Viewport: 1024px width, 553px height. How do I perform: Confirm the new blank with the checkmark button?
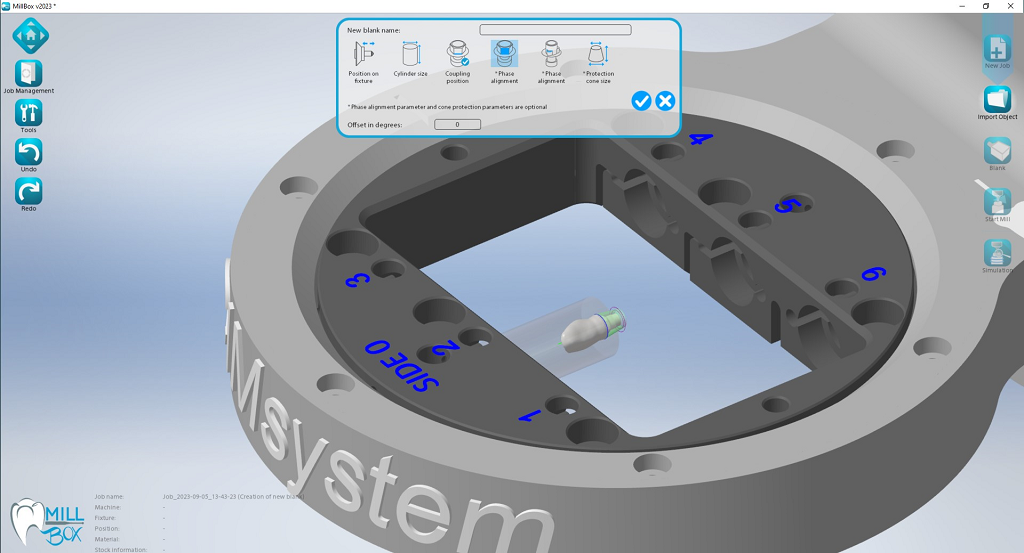click(x=641, y=101)
